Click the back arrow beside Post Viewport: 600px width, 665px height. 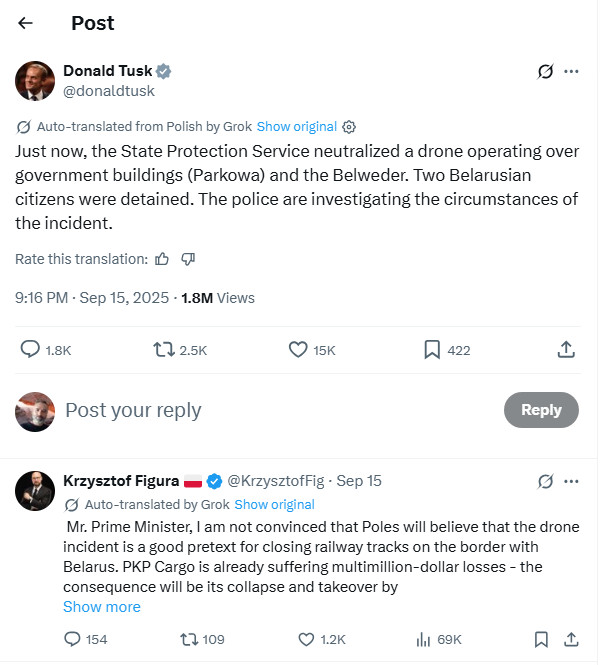point(26,23)
